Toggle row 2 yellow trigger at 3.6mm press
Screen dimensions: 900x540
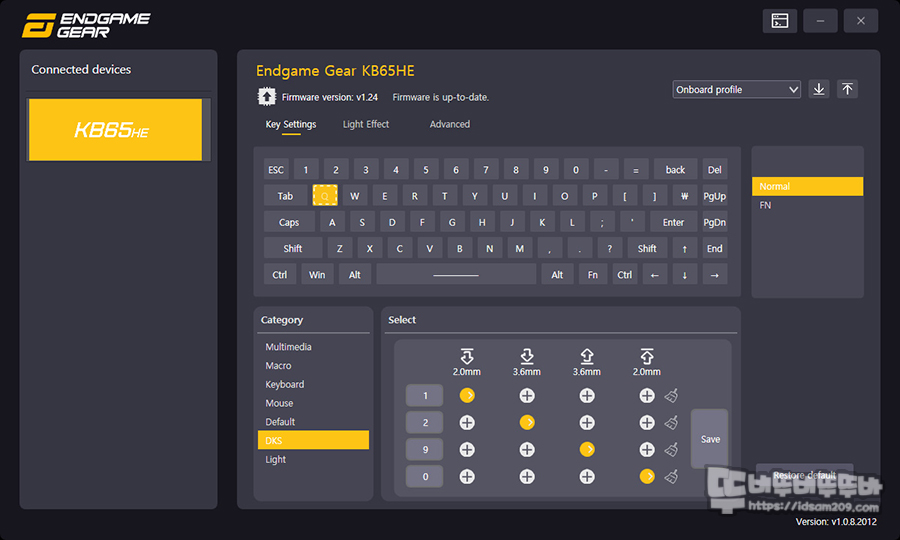[x=527, y=422]
